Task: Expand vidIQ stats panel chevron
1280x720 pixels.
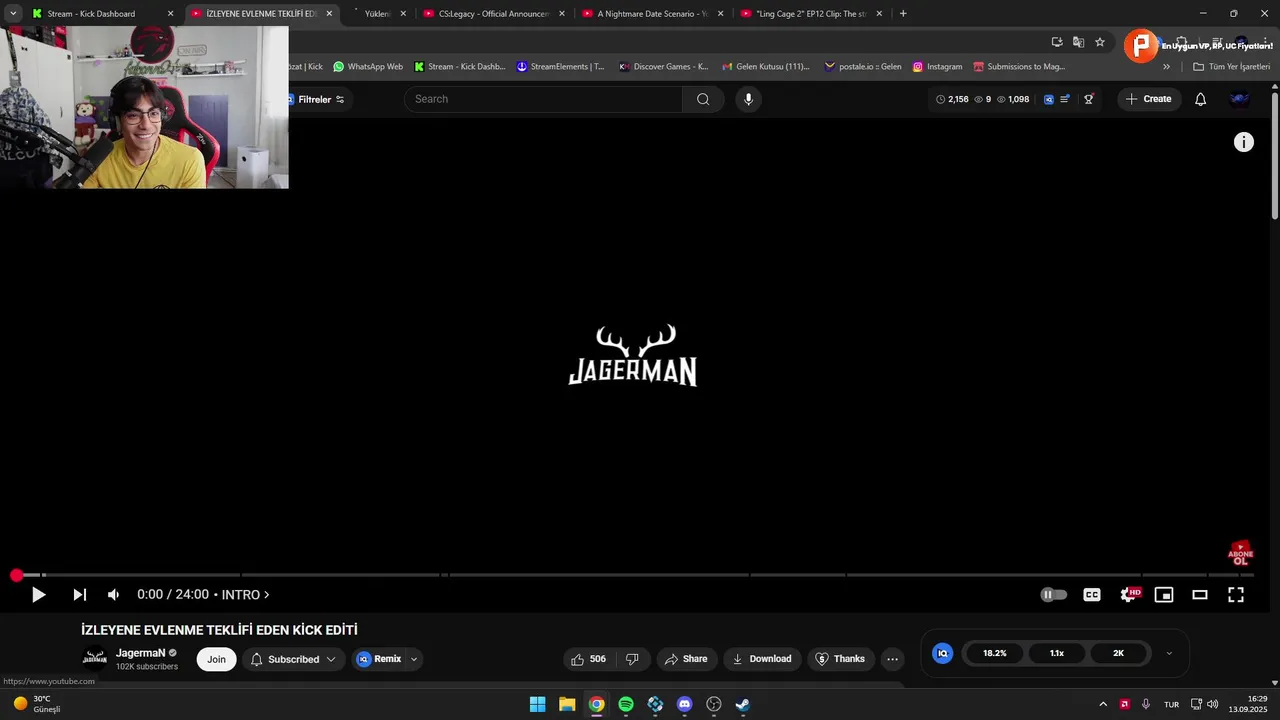Action: coord(1169,653)
